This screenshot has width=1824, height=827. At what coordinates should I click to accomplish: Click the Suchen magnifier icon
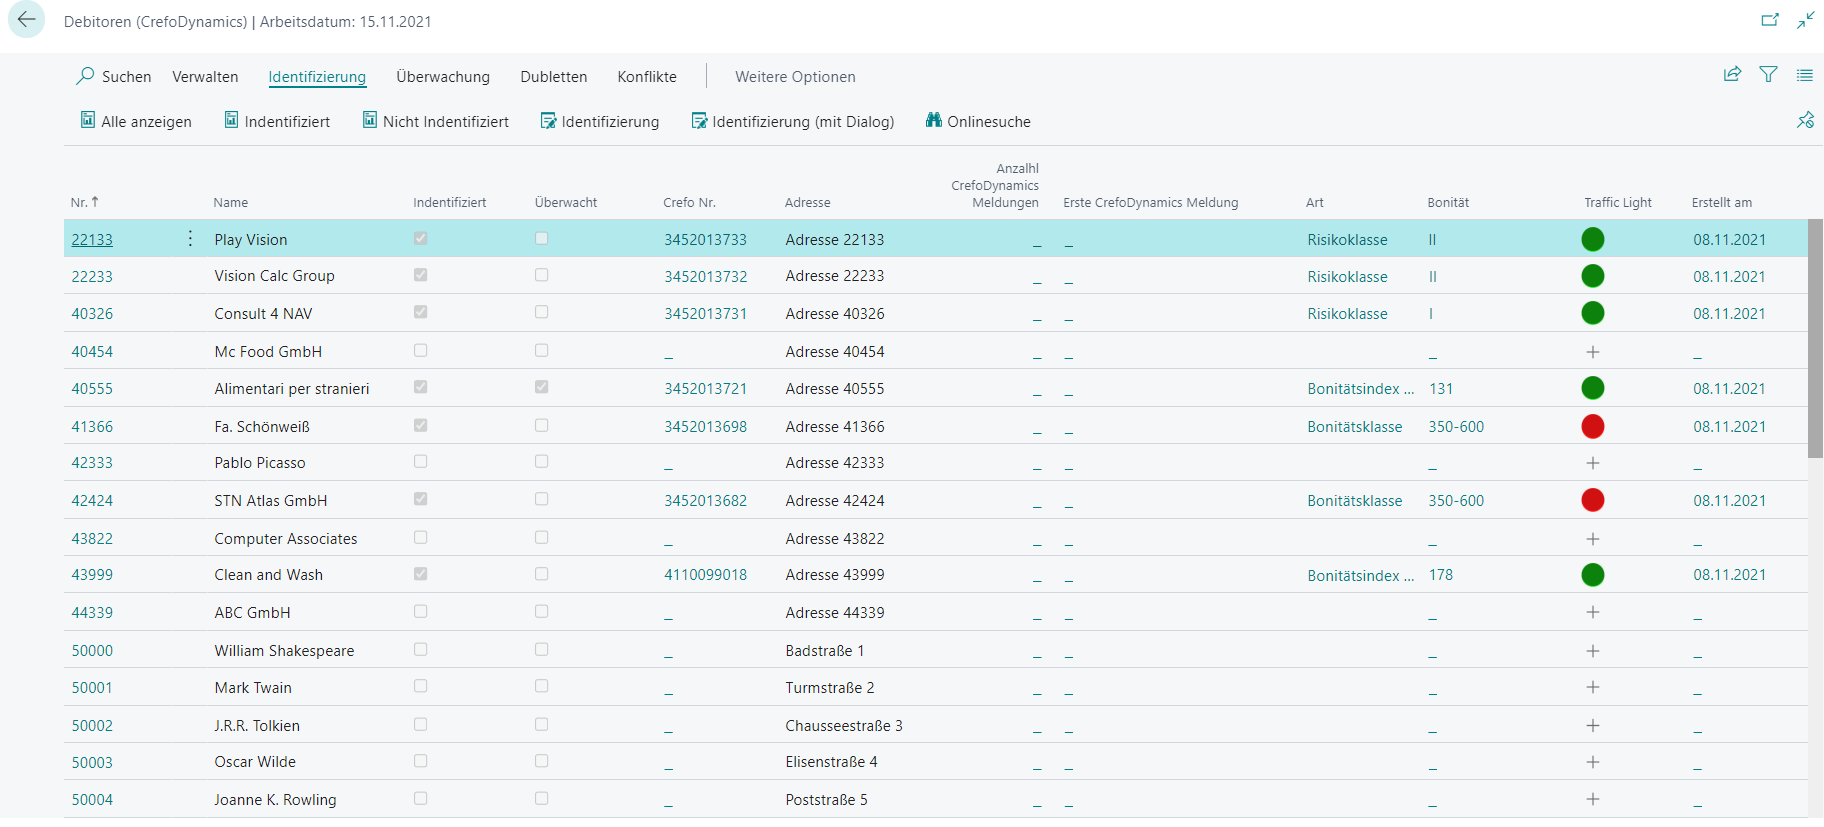[86, 76]
